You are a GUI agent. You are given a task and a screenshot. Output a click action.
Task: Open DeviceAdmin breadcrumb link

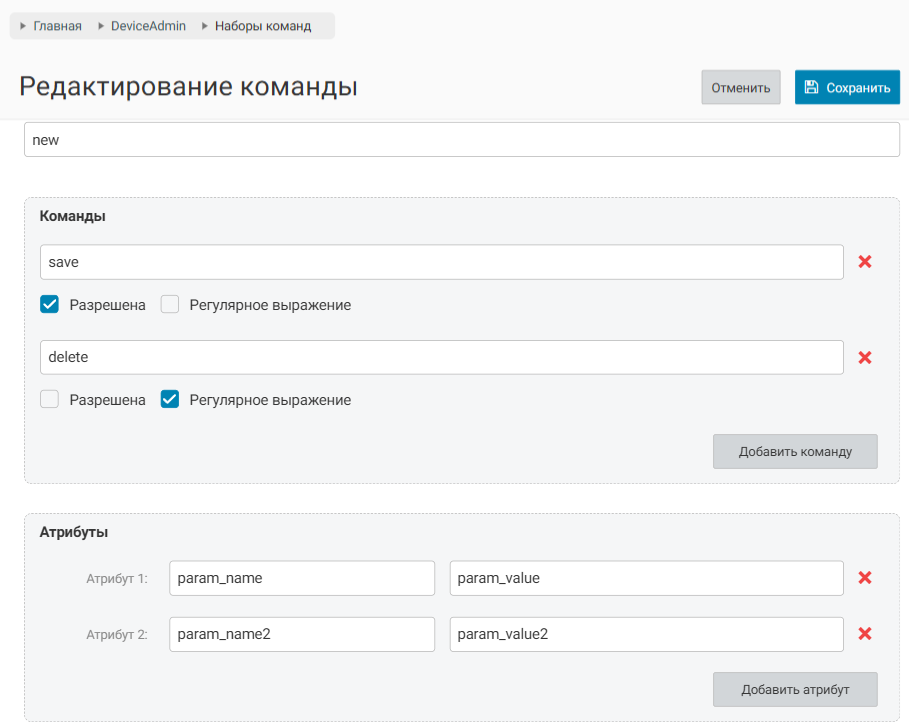point(148,26)
